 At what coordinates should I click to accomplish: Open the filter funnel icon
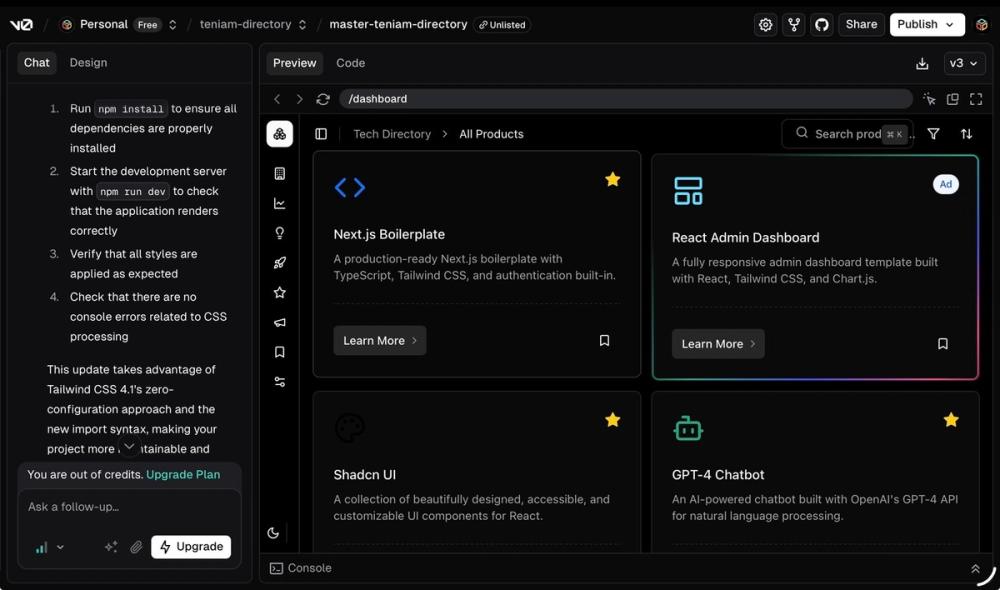click(x=933, y=134)
